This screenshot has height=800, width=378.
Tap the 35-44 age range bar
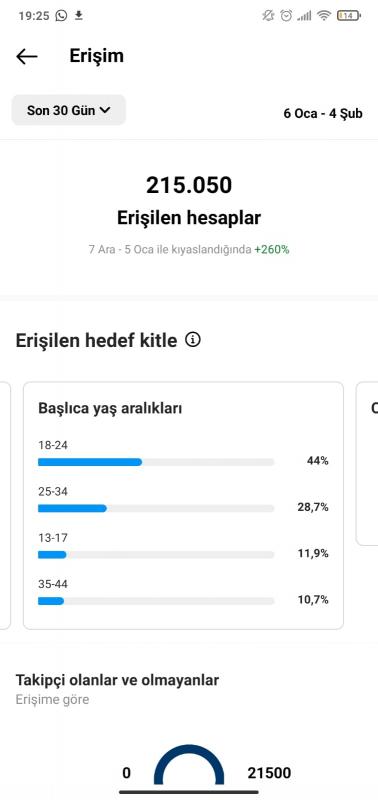[x=156, y=601]
